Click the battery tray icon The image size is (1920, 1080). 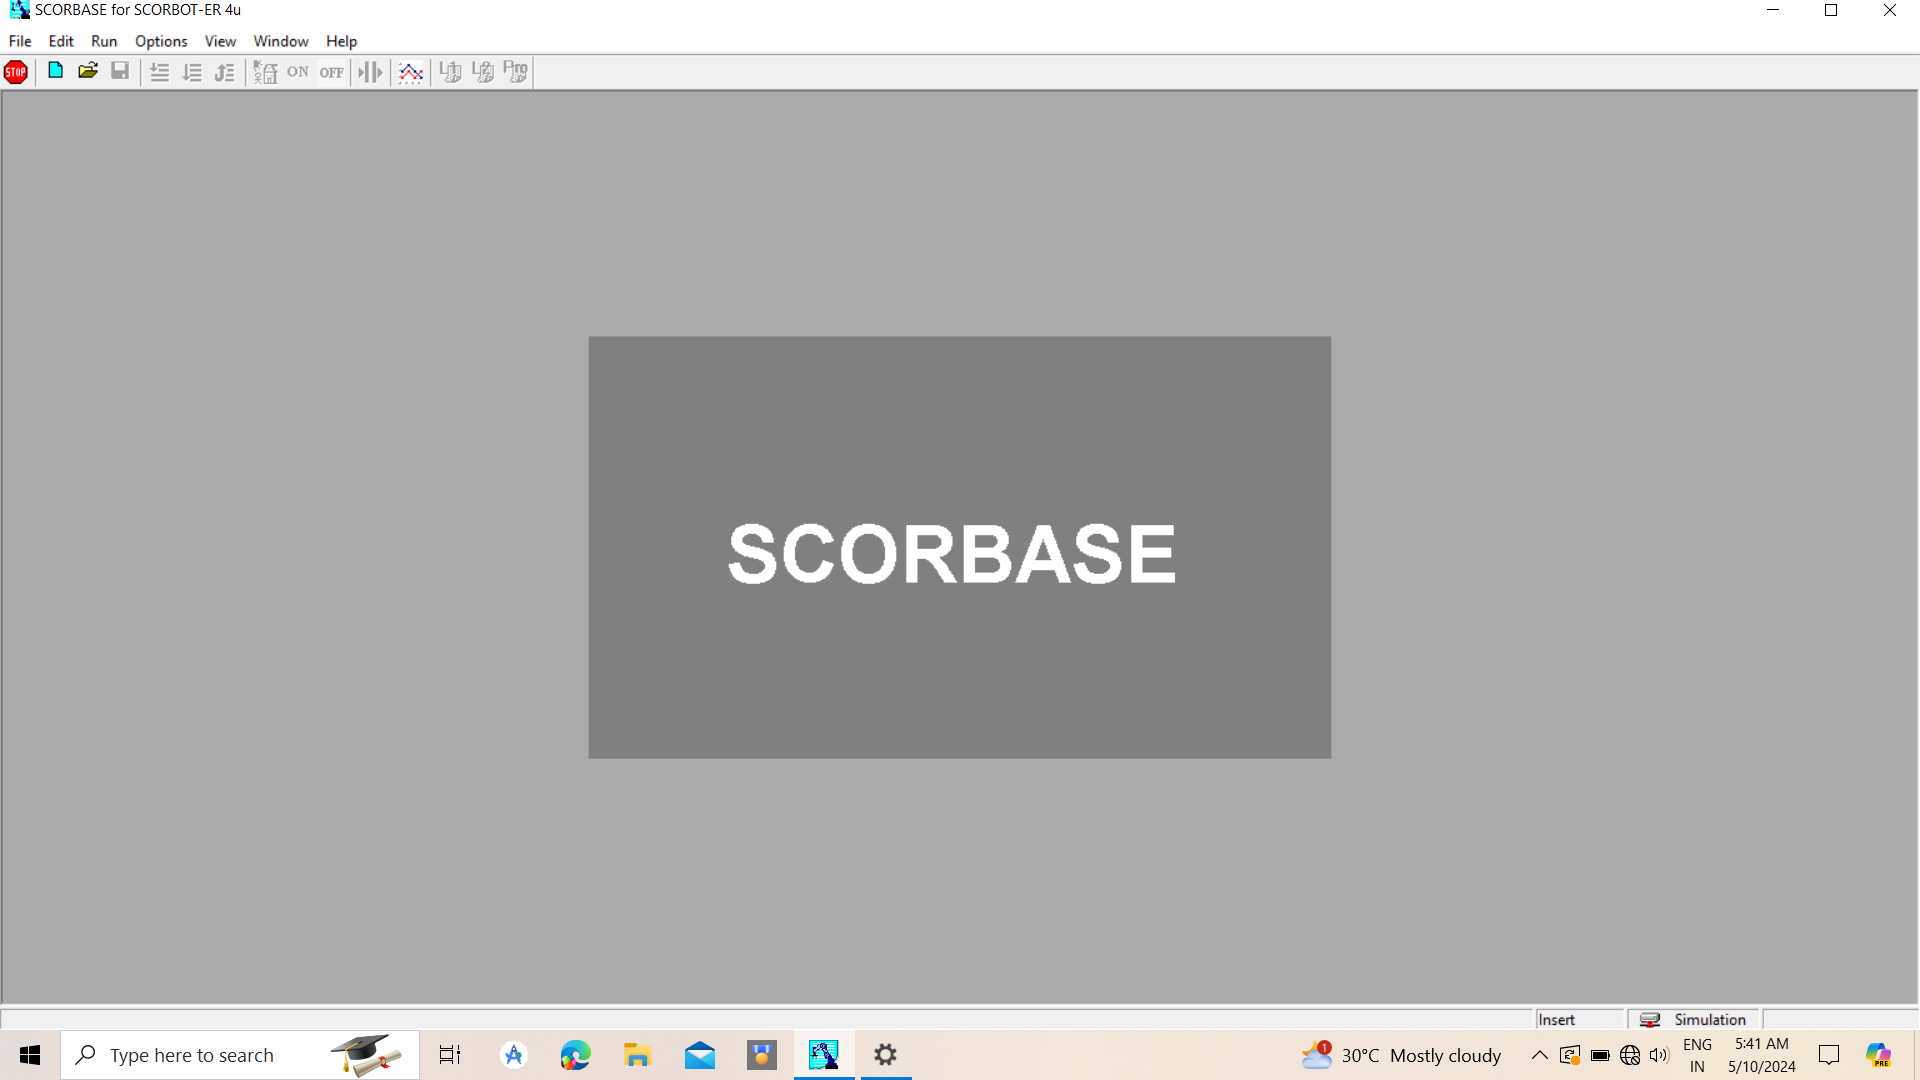click(x=1600, y=1055)
